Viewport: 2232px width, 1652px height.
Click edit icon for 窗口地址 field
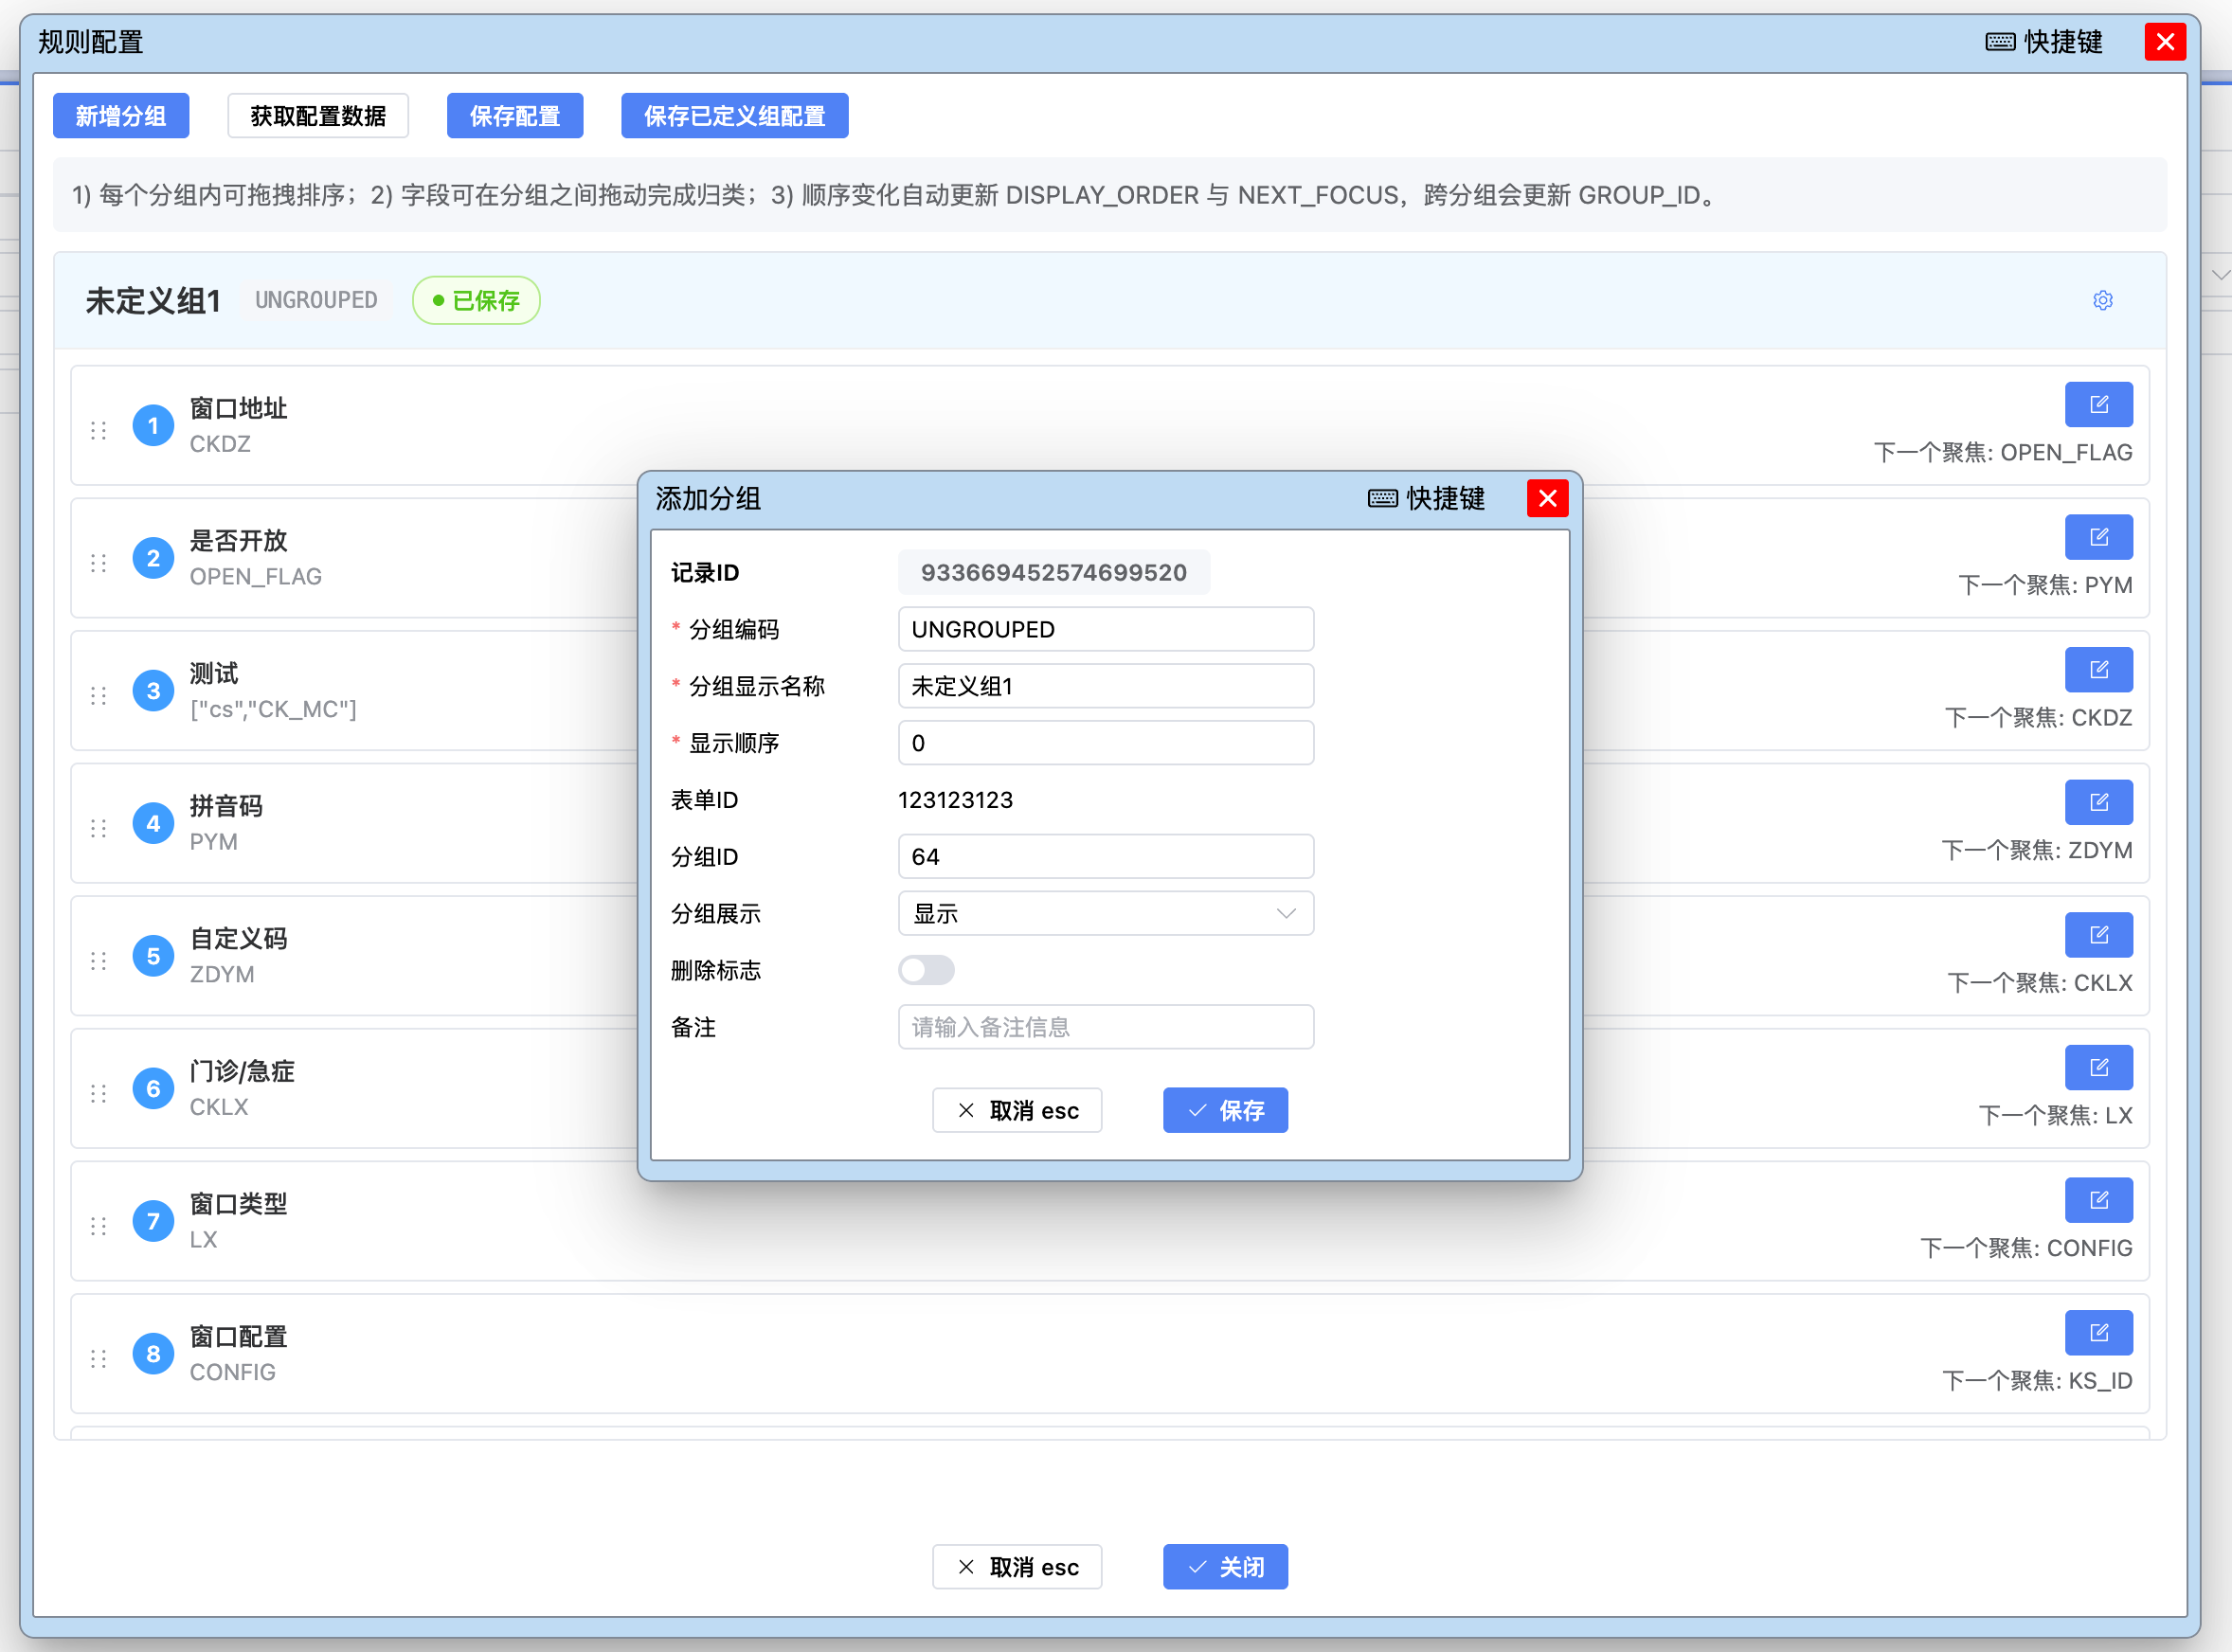click(2098, 404)
